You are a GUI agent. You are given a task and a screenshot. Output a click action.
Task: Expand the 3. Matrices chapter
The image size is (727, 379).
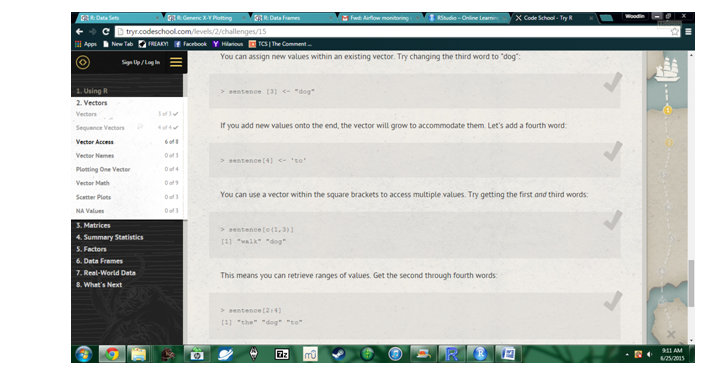click(x=93, y=225)
